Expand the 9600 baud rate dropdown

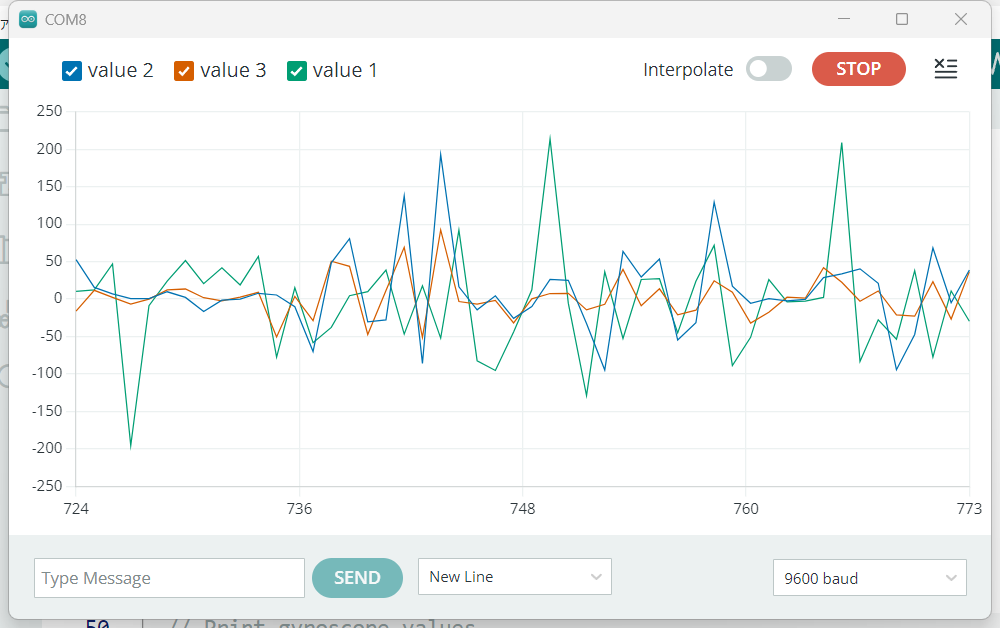(x=869, y=578)
